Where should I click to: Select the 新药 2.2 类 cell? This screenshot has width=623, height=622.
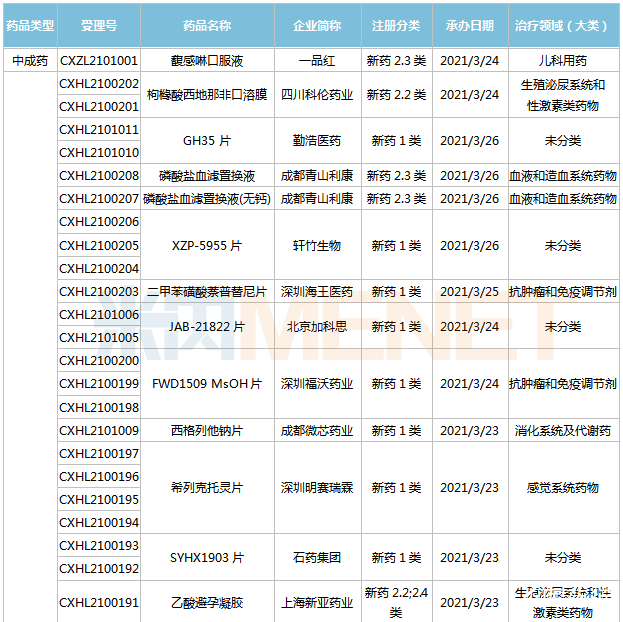pyautogui.click(x=397, y=95)
